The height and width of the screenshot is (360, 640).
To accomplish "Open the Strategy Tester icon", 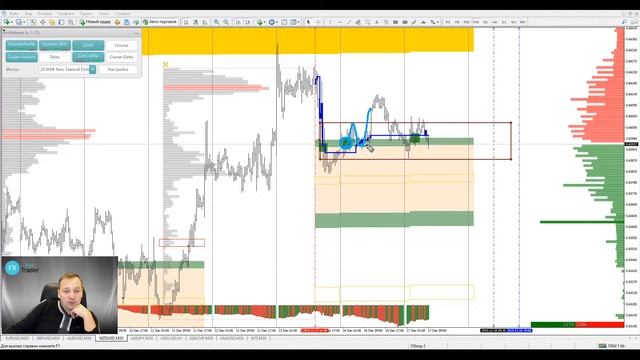I will (71, 22).
